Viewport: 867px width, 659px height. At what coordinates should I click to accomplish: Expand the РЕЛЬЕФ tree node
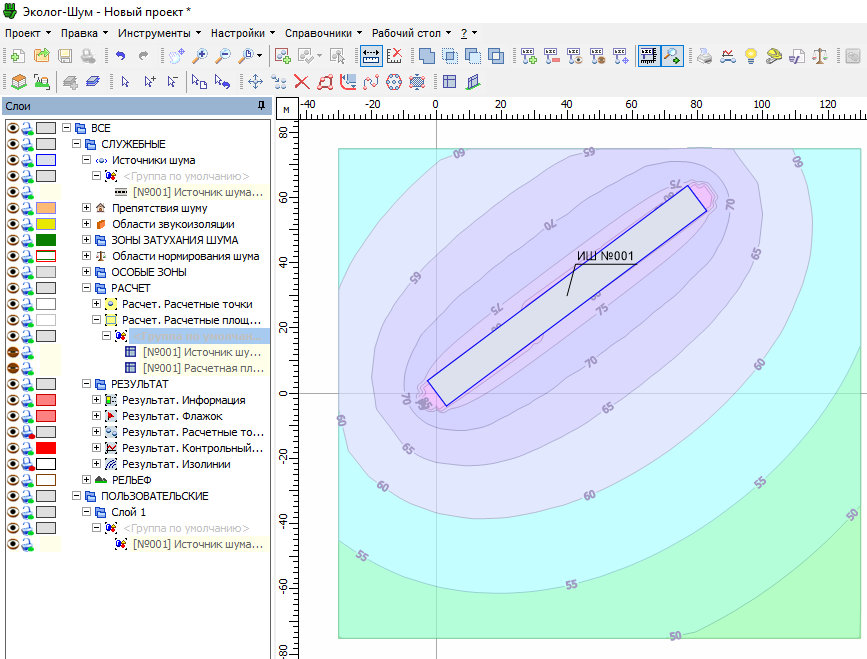[87, 480]
